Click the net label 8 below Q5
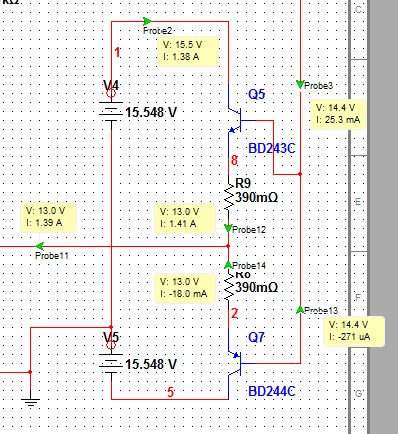This screenshot has width=398, height=434. [x=234, y=160]
